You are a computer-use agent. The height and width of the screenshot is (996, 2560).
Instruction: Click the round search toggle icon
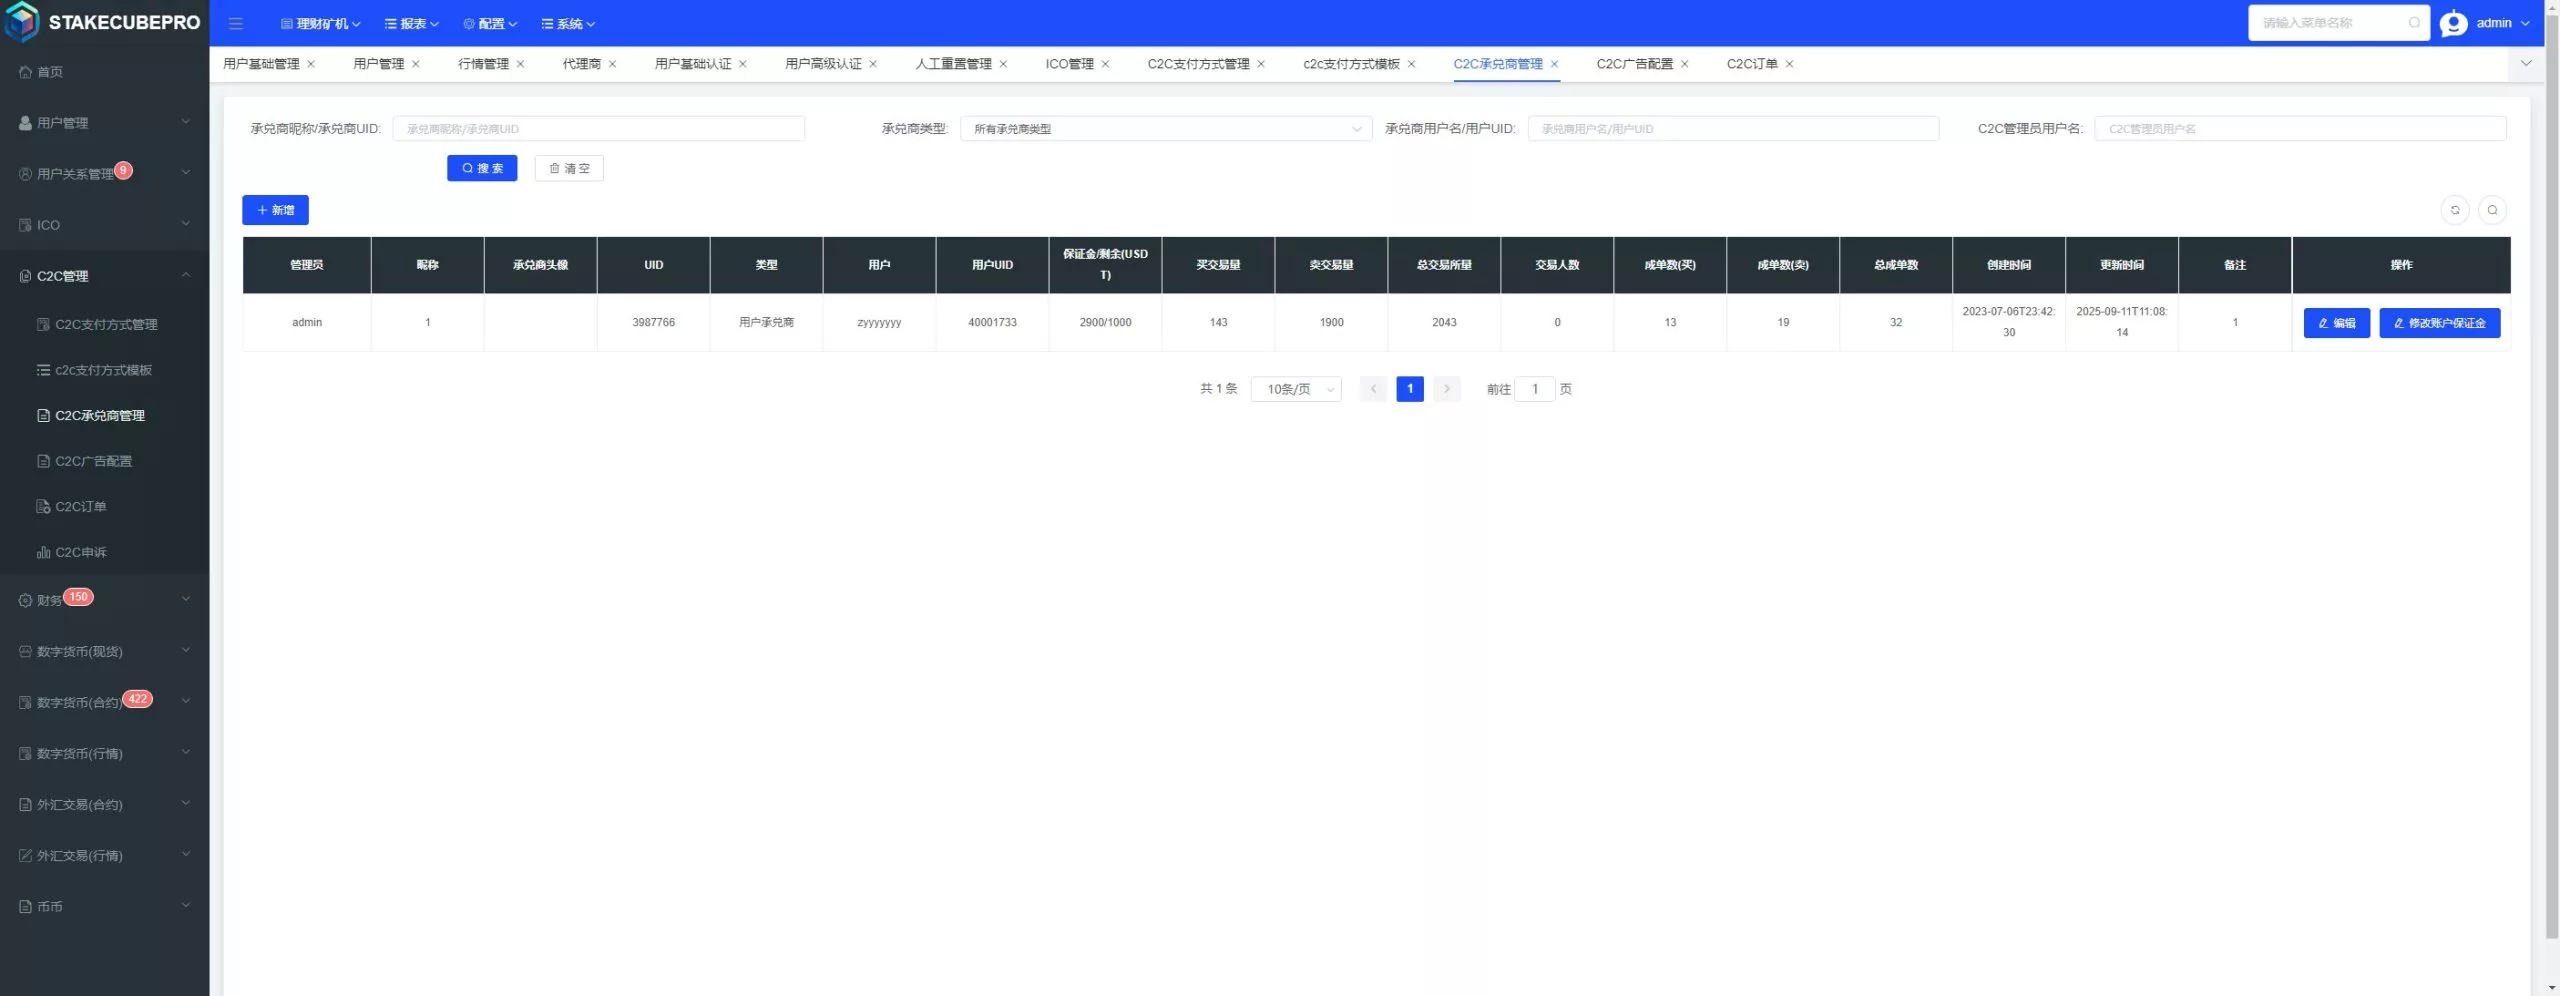pyautogui.click(x=2492, y=210)
